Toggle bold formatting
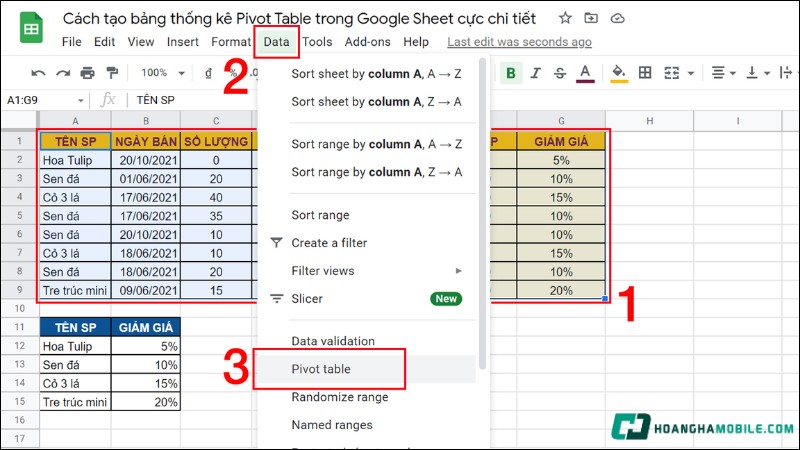The width and height of the screenshot is (800, 450). click(x=511, y=73)
